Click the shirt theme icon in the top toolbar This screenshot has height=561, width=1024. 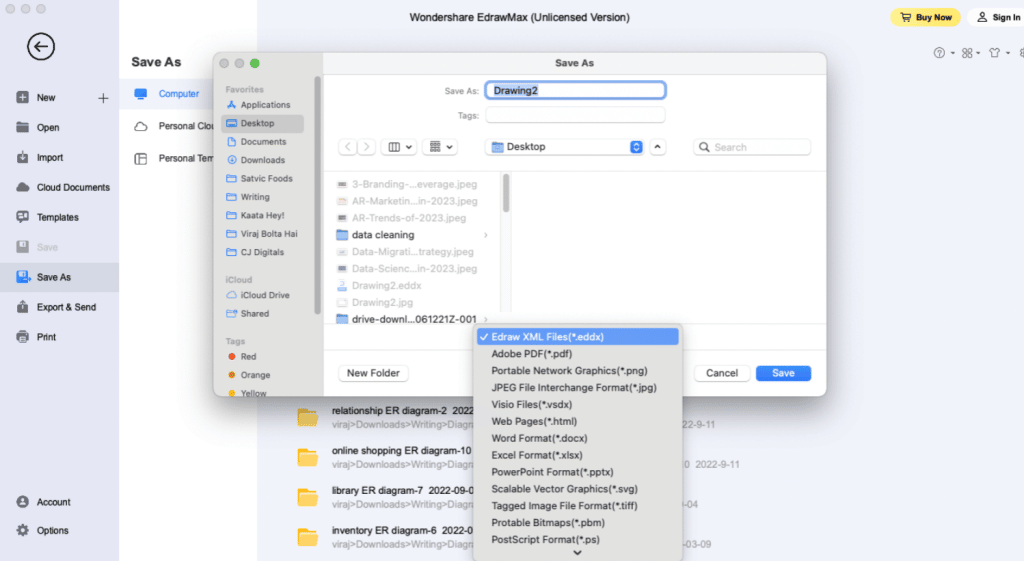(995, 53)
